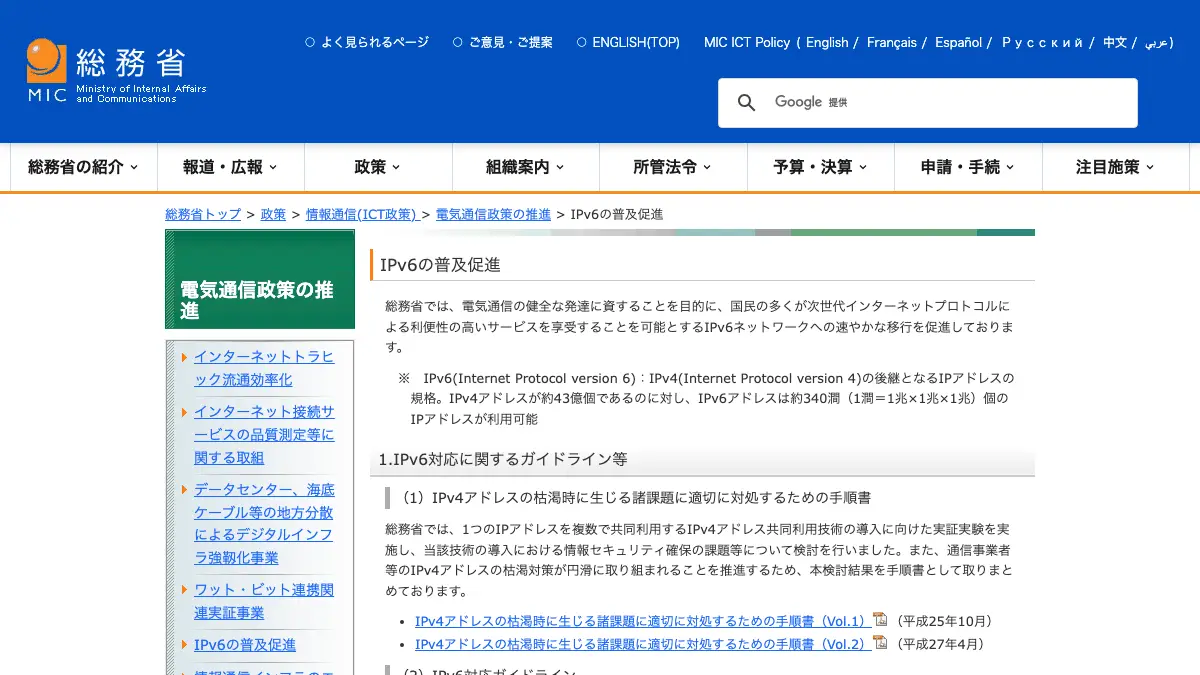Viewport: 1200px width, 675px height.
Task: Click circle bullet before よく見られるページ
Action: pos(310,42)
